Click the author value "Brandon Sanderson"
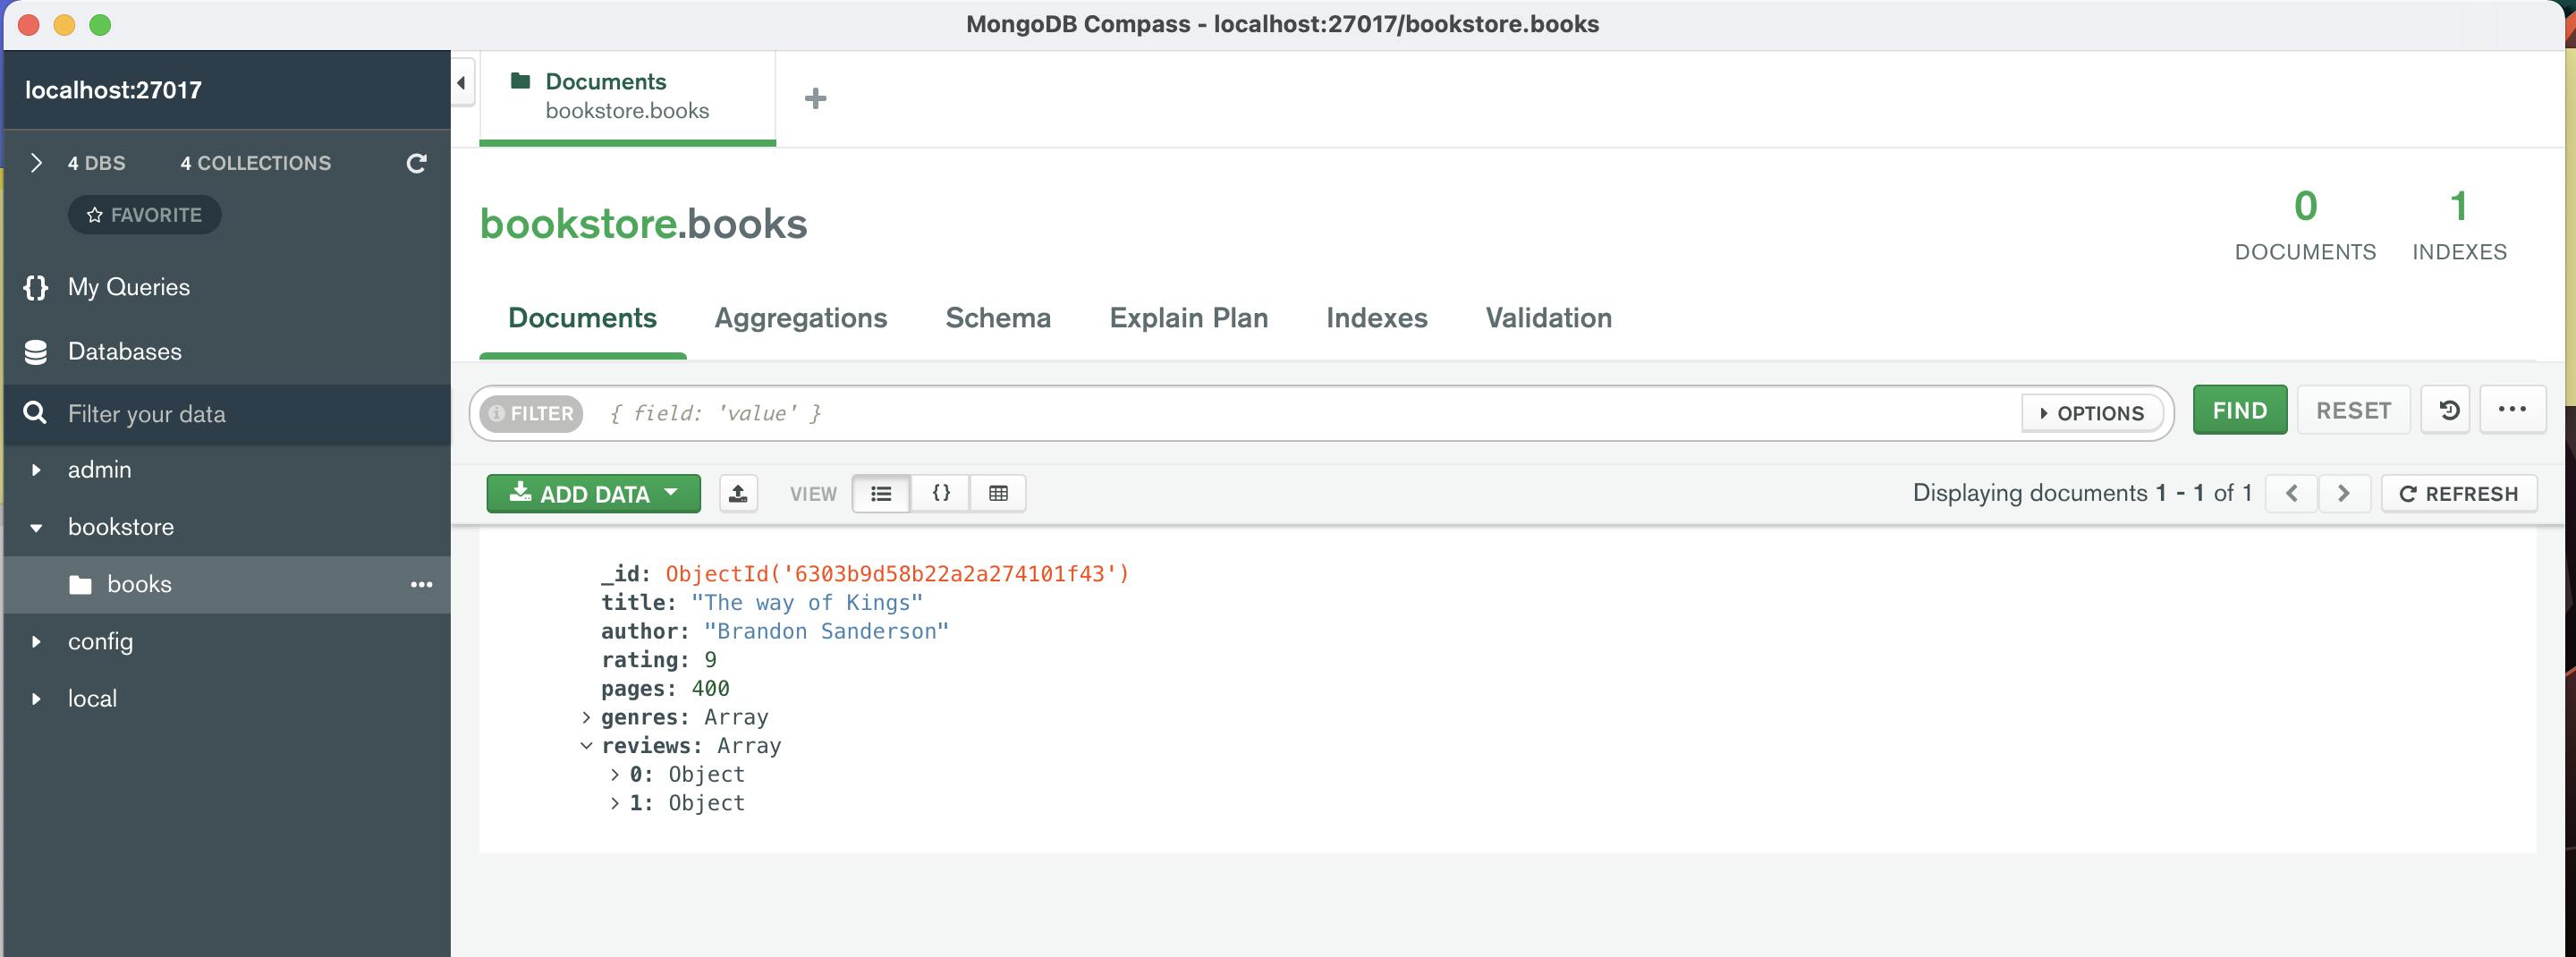2576x957 pixels. coord(826,632)
